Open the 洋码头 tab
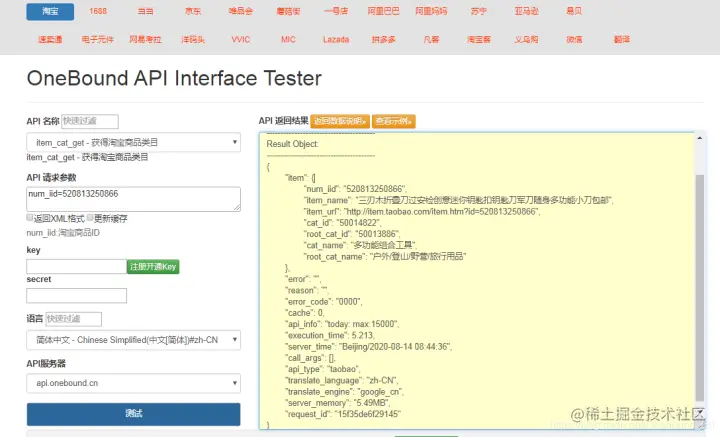This screenshot has width=720, height=437. [193, 39]
